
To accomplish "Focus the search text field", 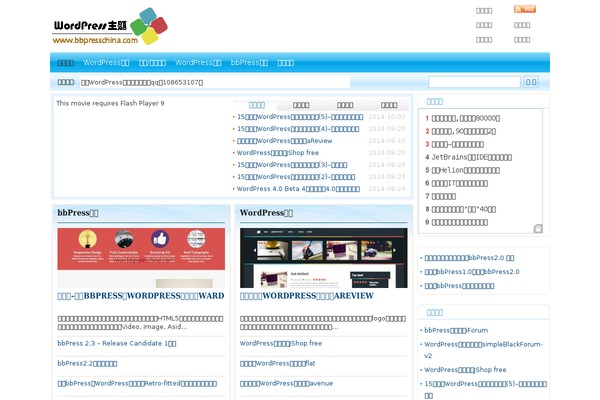I will (474, 82).
